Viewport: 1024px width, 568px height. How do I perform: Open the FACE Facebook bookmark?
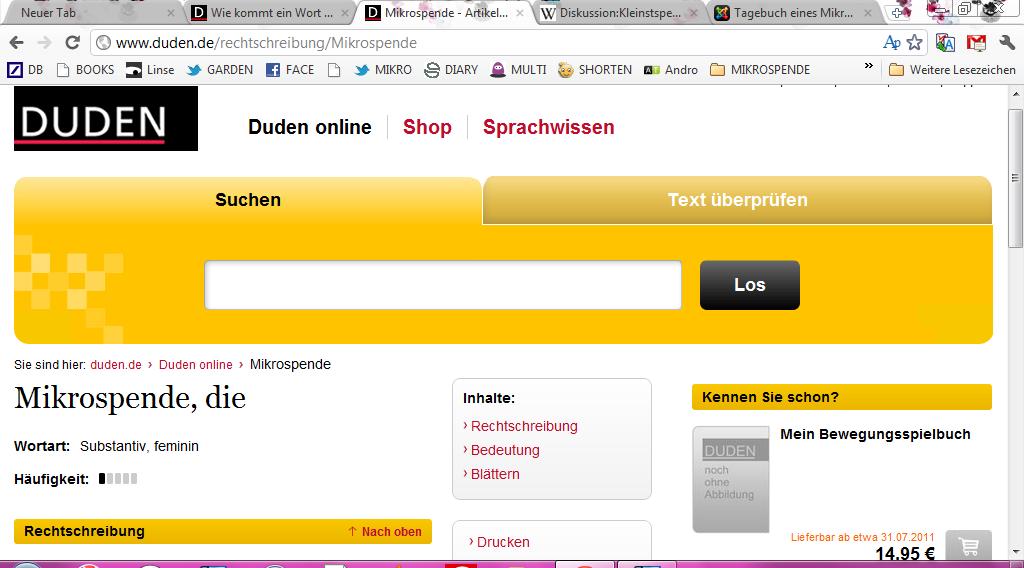pyautogui.click(x=290, y=70)
